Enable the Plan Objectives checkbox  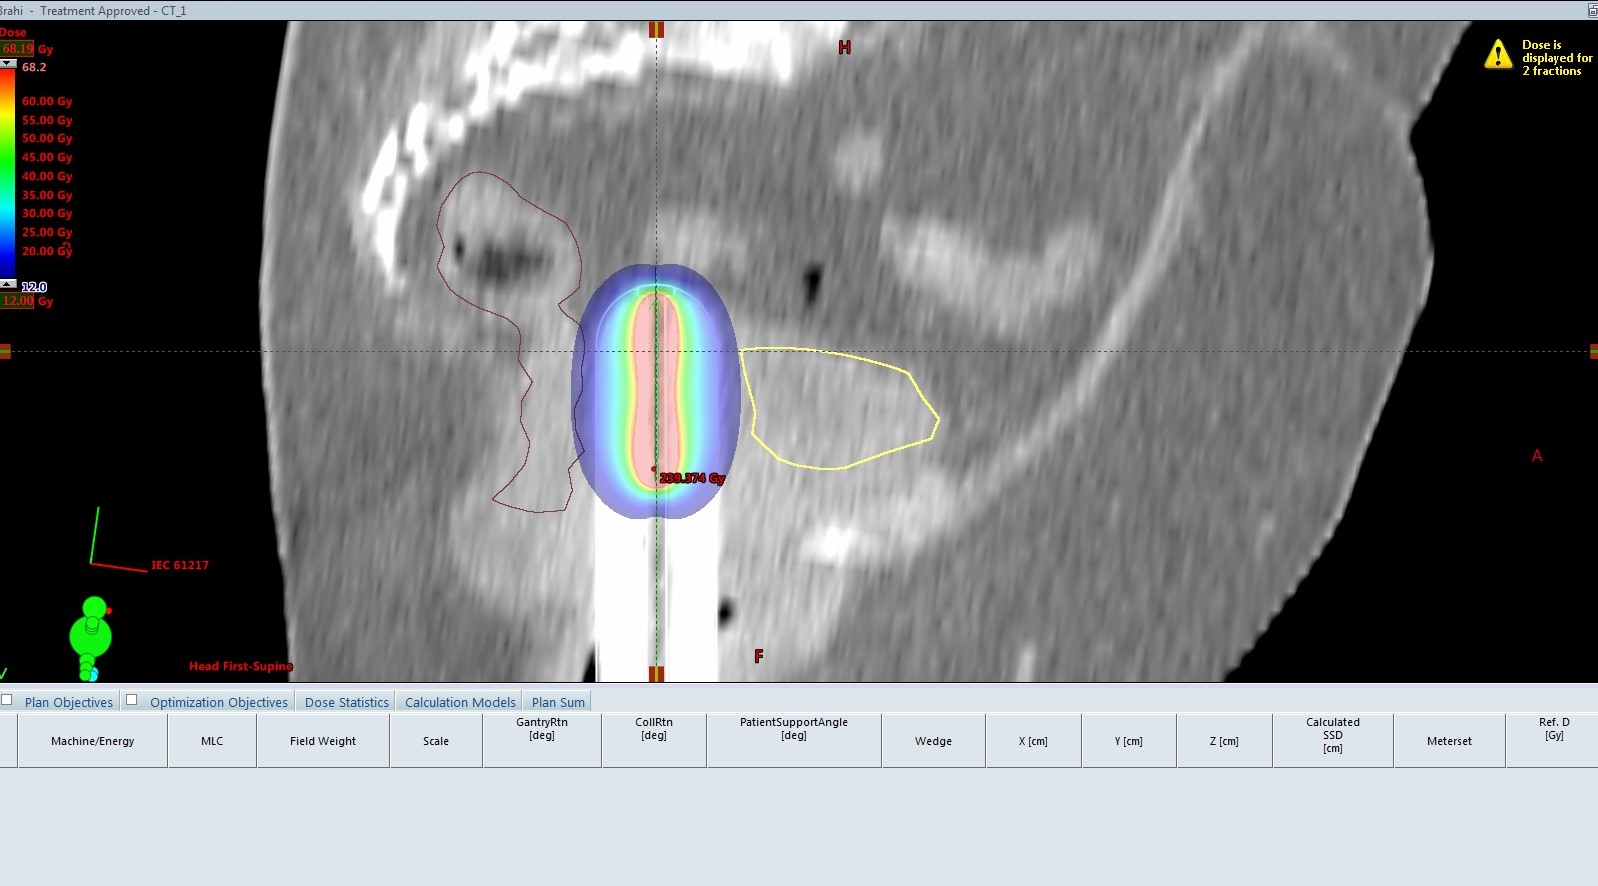point(7,700)
